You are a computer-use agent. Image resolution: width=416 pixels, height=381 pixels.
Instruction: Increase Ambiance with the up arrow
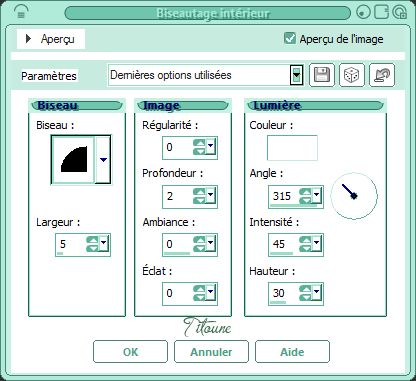(199, 240)
